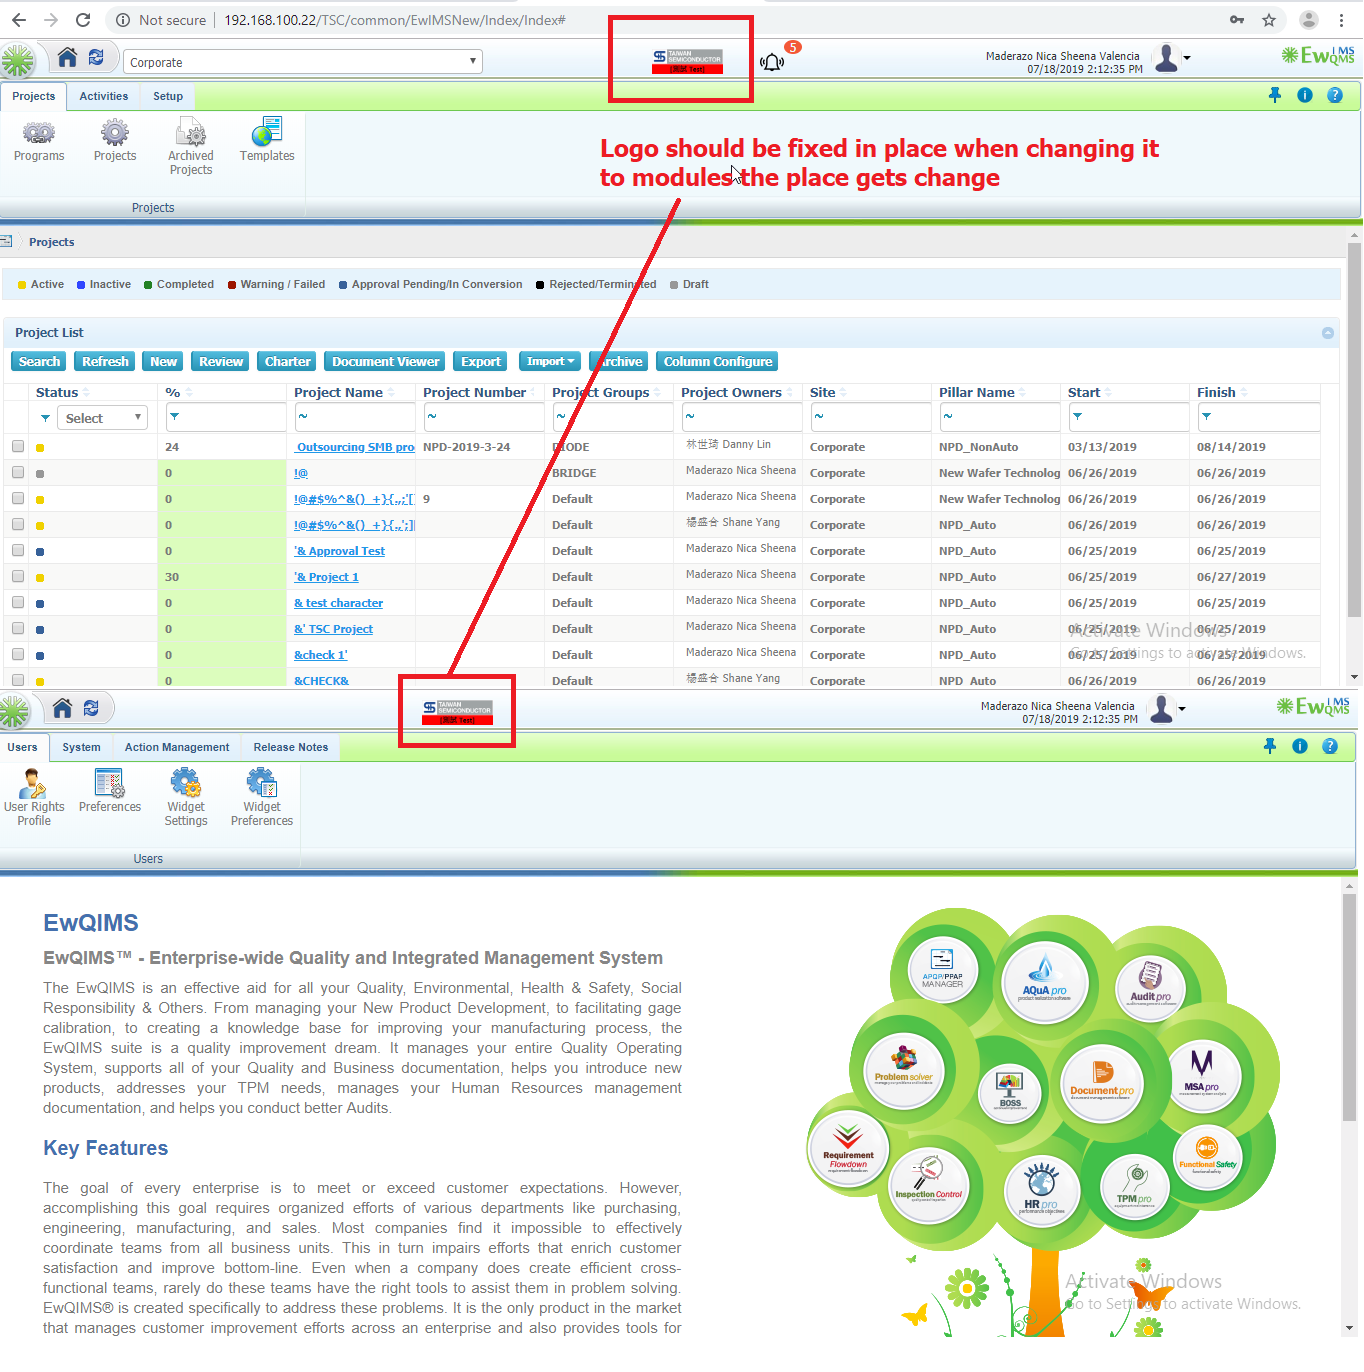Image resolution: width=1364 pixels, height=1372 pixels.
Task: Check the box for the & test character row
Action: (18, 602)
